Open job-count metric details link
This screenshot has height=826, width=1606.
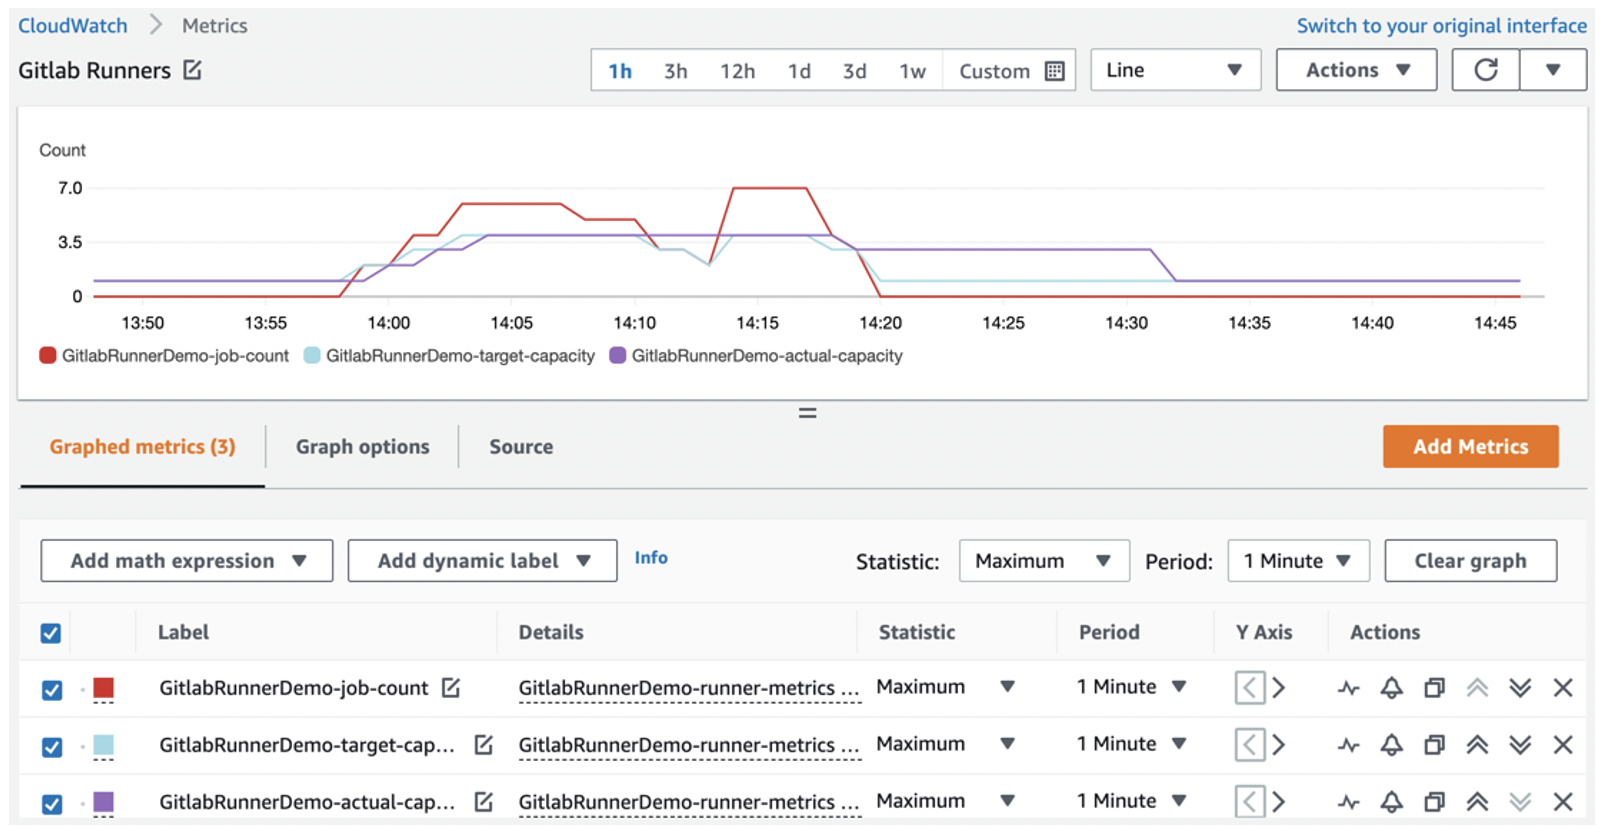(689, 688)
